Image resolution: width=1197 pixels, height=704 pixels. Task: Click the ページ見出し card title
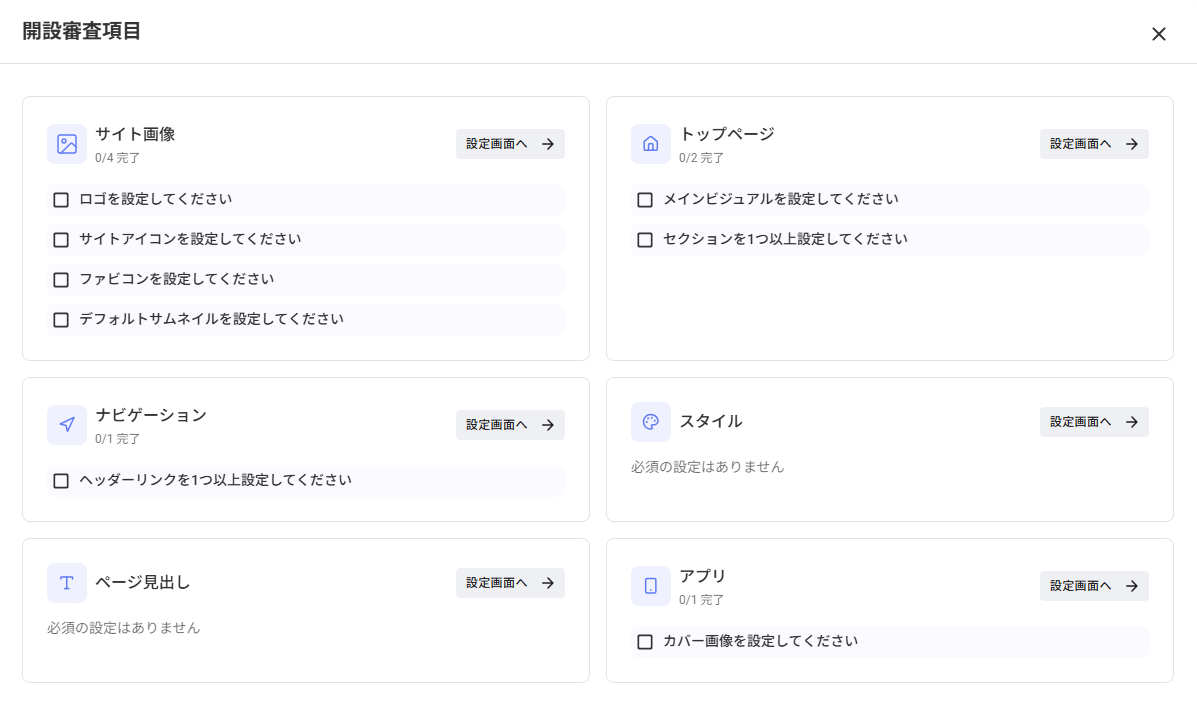pyautogui.click(x=143, y=583)
